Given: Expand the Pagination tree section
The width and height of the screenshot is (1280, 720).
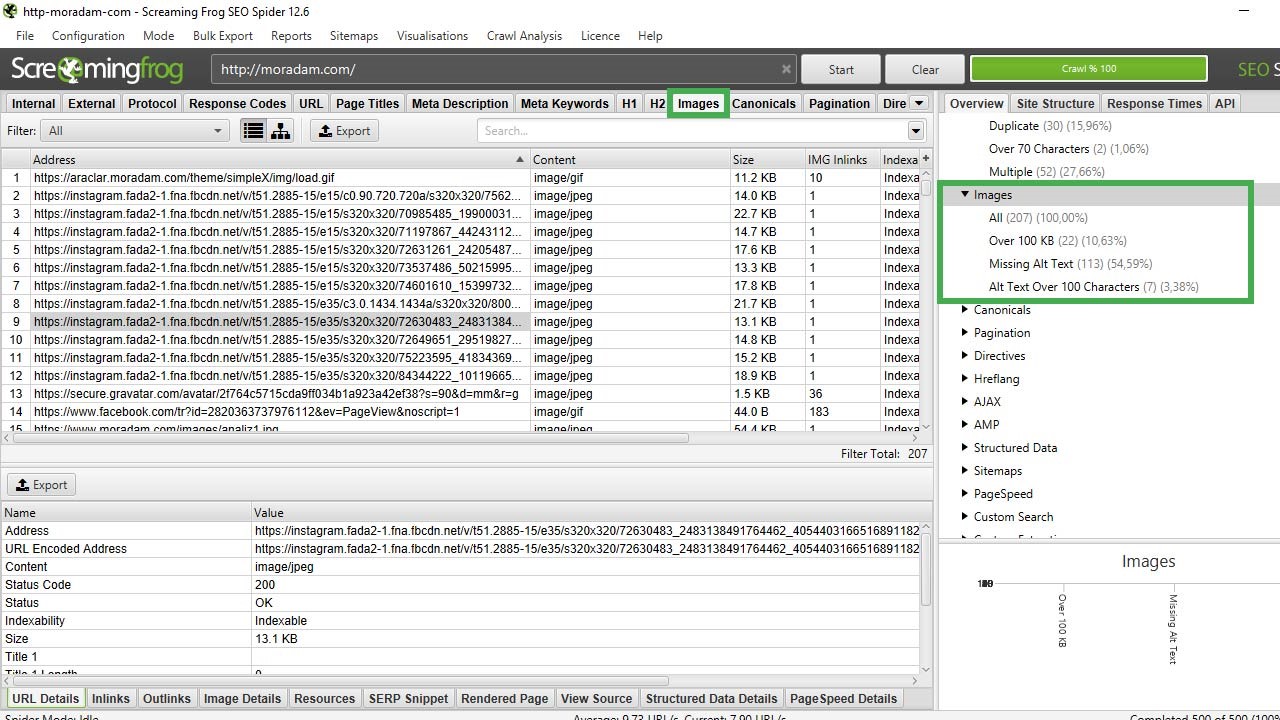Looking at the screenshot, I should coord(965,333).
